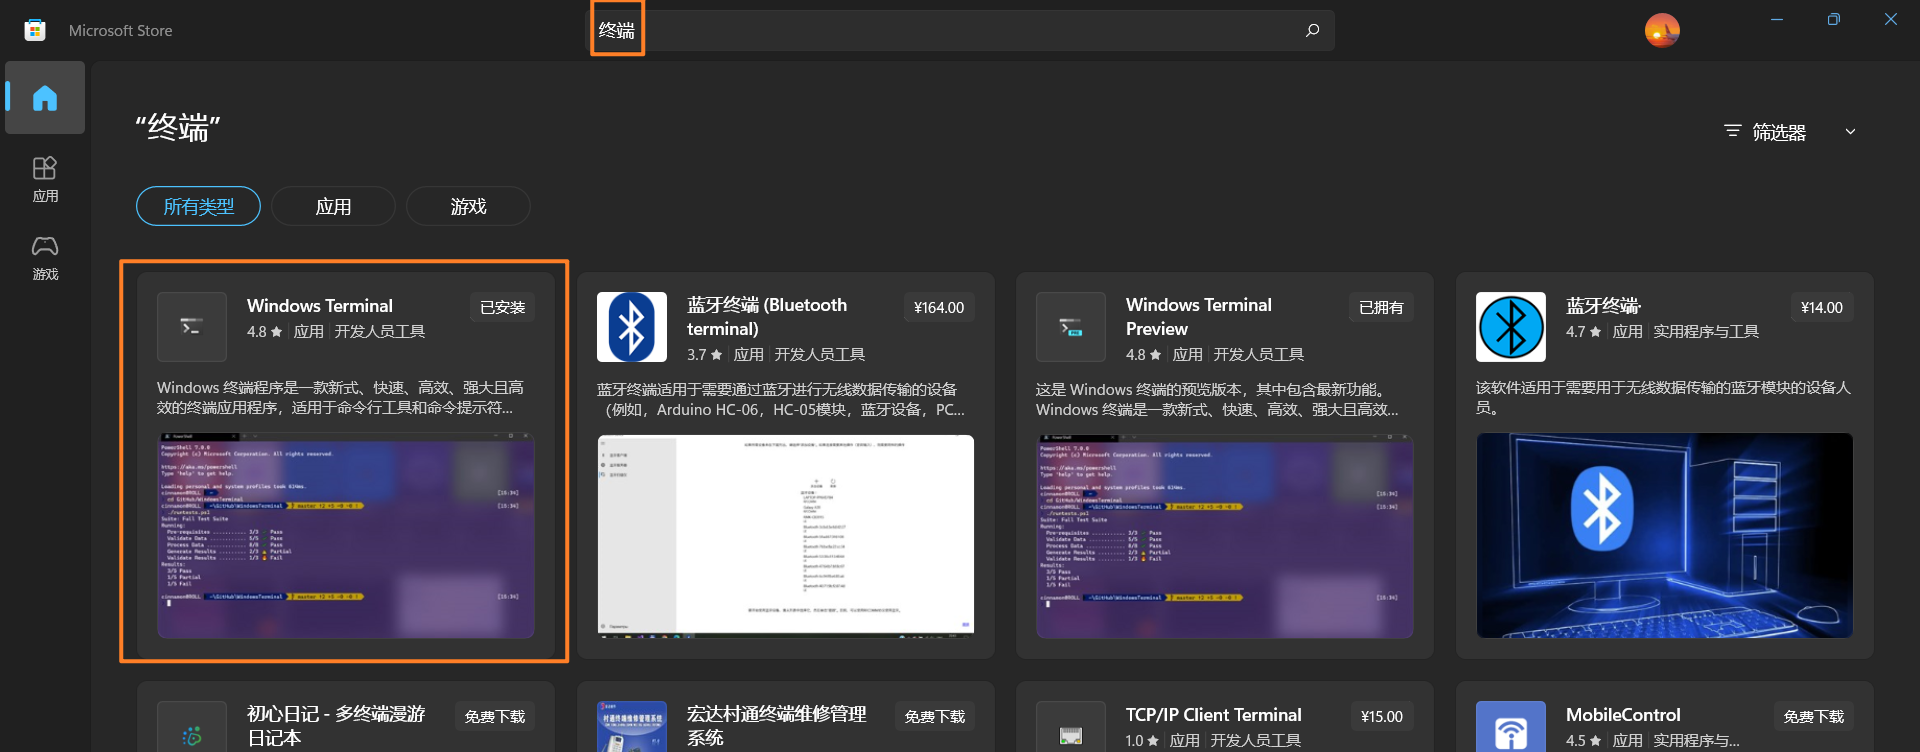Click the 已拥有 badge on Terminal Preview
The width and height of the screenshot is (1920, 752).
click(1381, 307)
